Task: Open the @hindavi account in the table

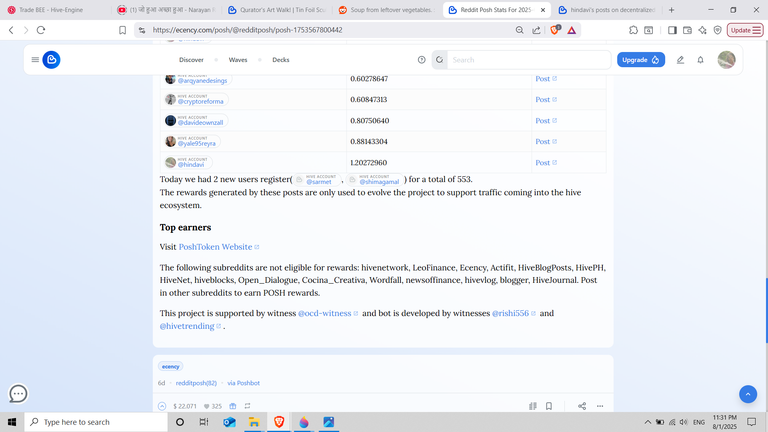Action: [x=189, y=162]
